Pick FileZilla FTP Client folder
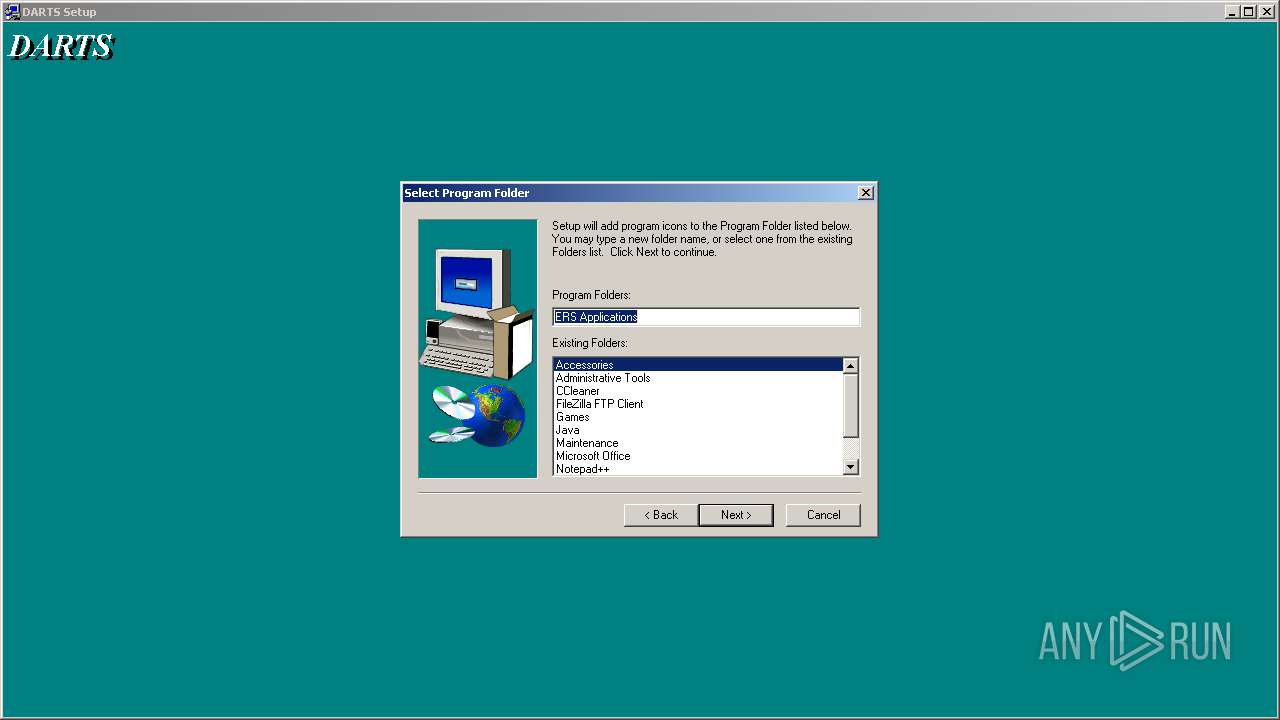1280x720 pixels. click(x=698, y=404)
